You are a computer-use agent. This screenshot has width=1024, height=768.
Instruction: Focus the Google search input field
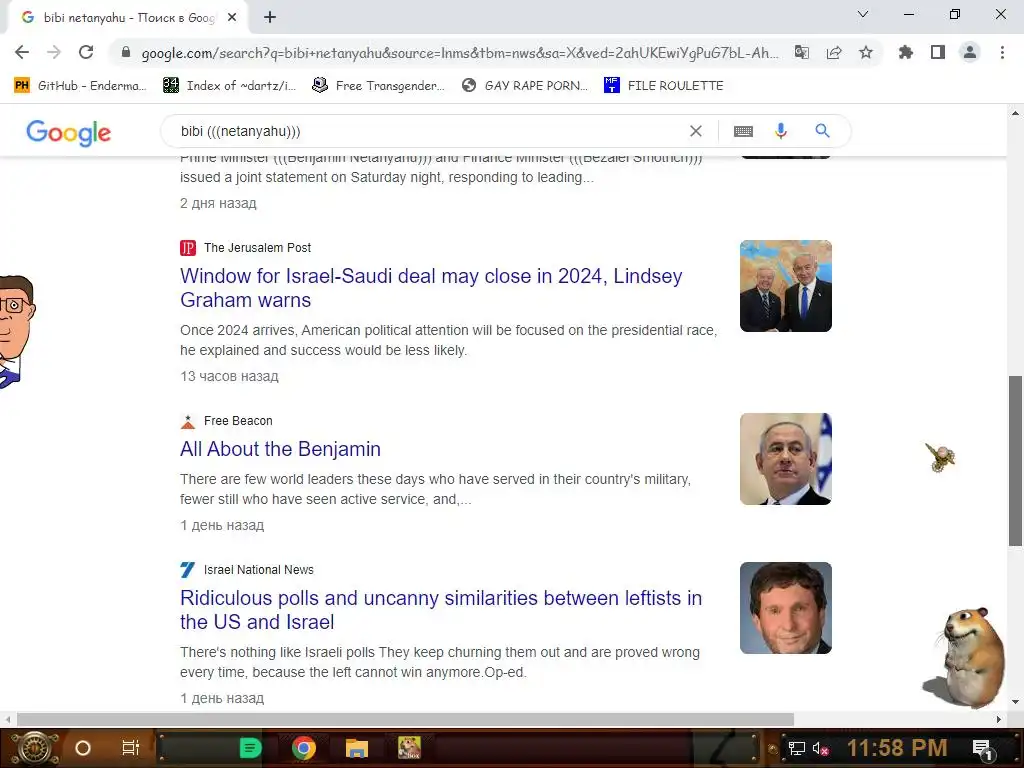(431, 131)
